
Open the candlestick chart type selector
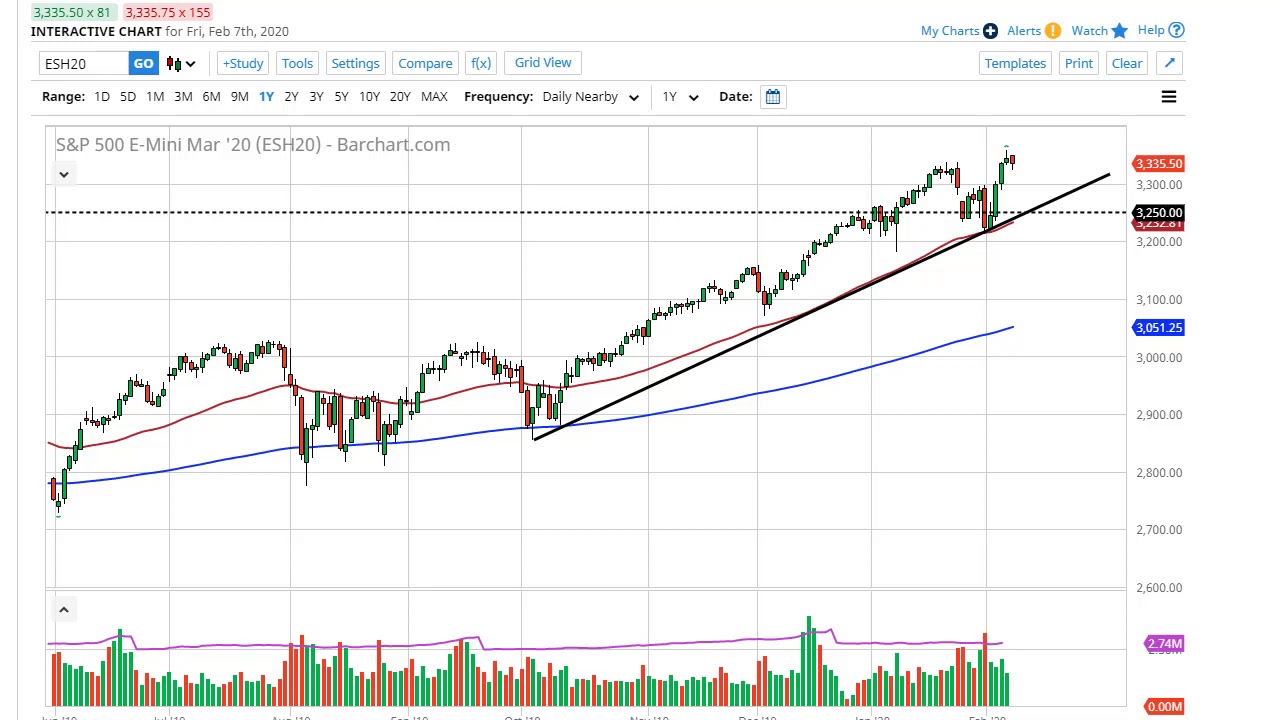click(x=180, y=64)
